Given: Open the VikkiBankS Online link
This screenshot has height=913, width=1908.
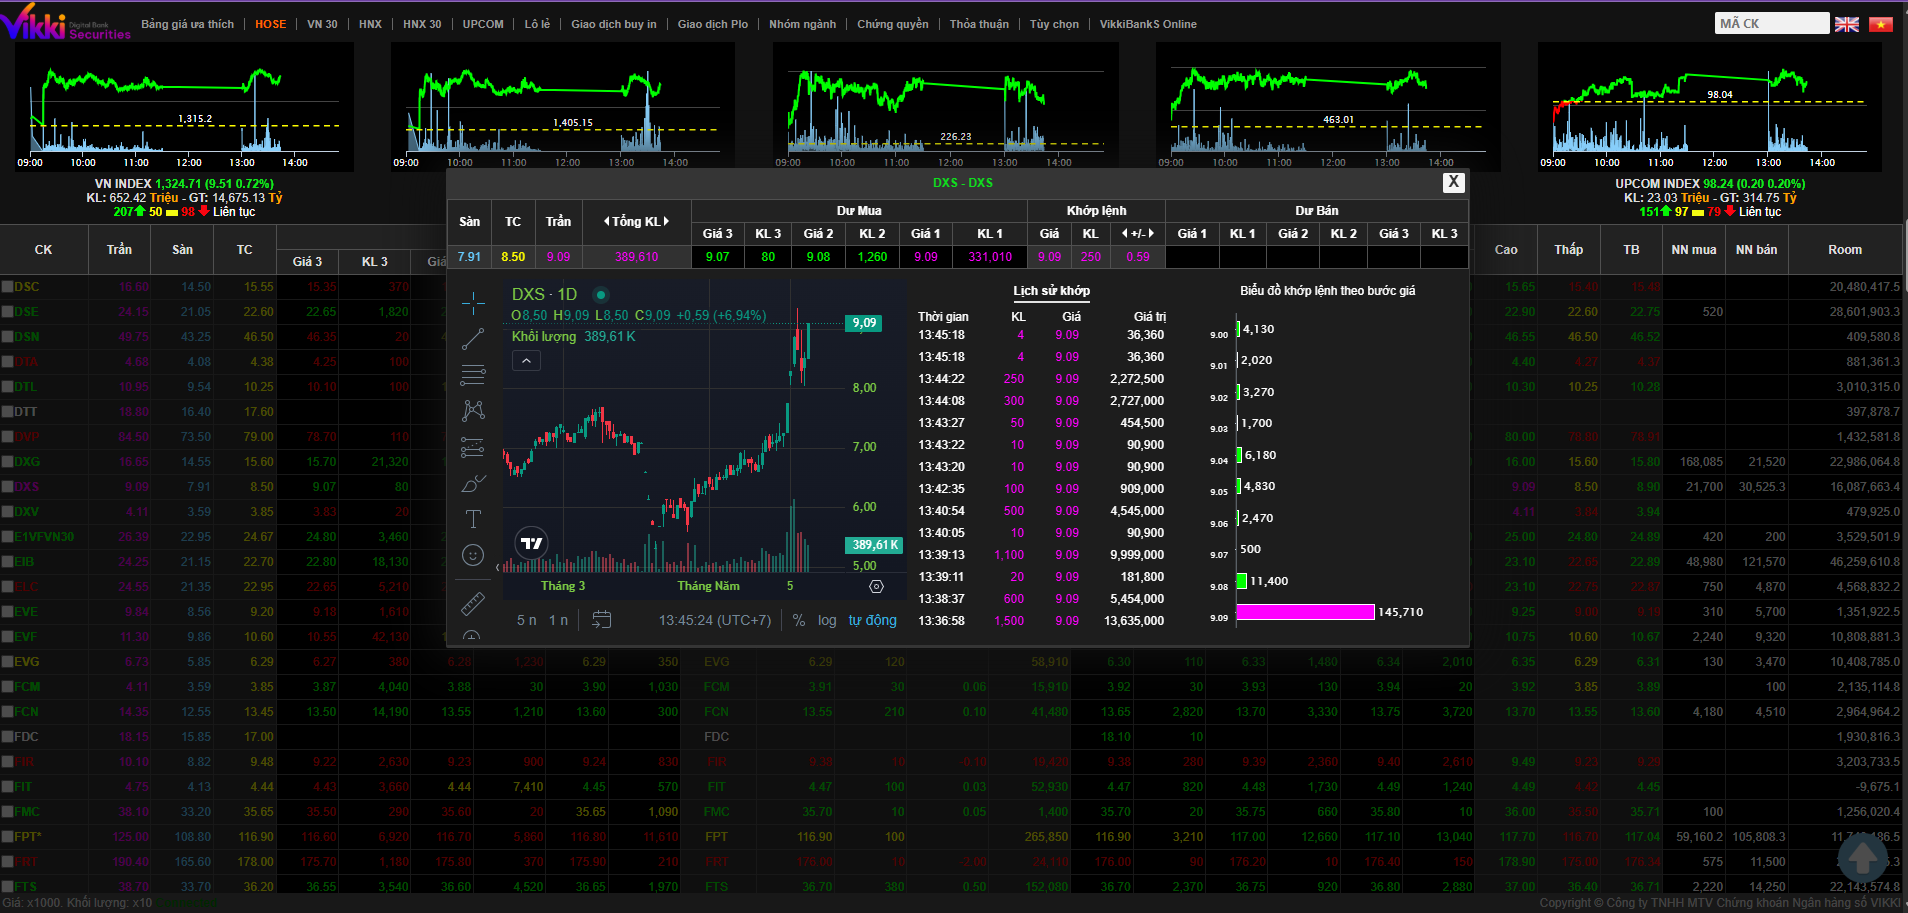Looking at the screenshot, I should point(1148,24).
